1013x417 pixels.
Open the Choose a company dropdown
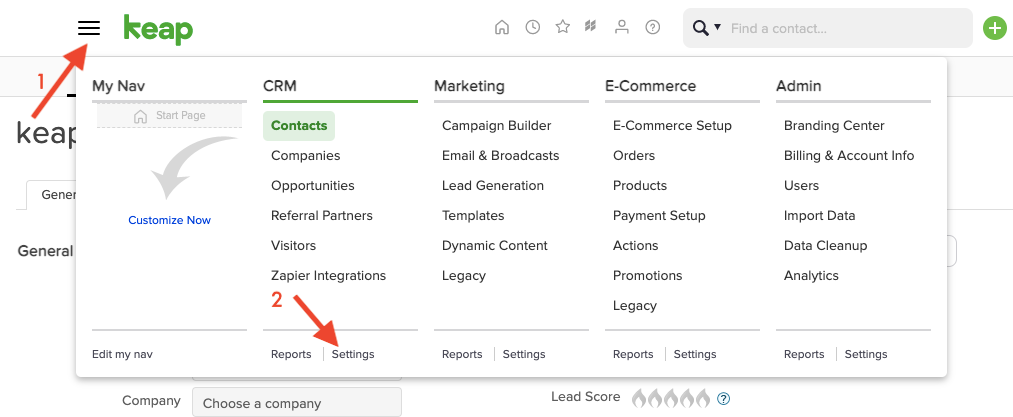297,402
